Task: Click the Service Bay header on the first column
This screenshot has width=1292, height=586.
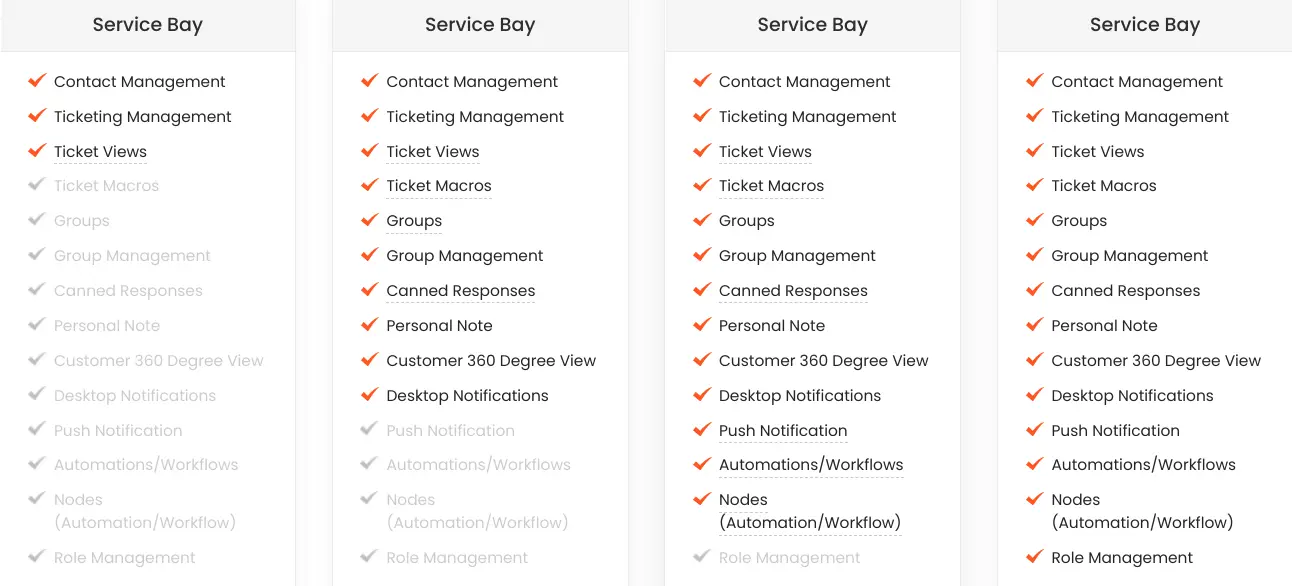Action: pos(147,24)
